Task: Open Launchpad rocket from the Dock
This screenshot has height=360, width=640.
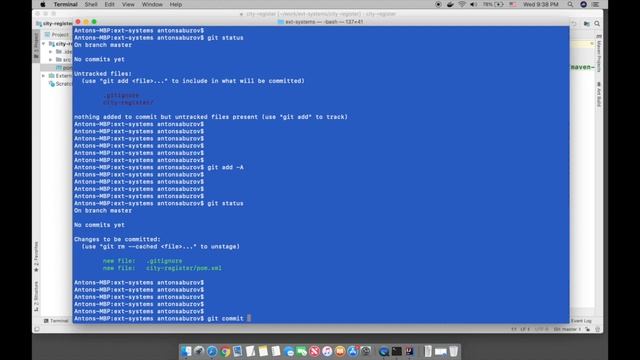Action: click(199, 351)
